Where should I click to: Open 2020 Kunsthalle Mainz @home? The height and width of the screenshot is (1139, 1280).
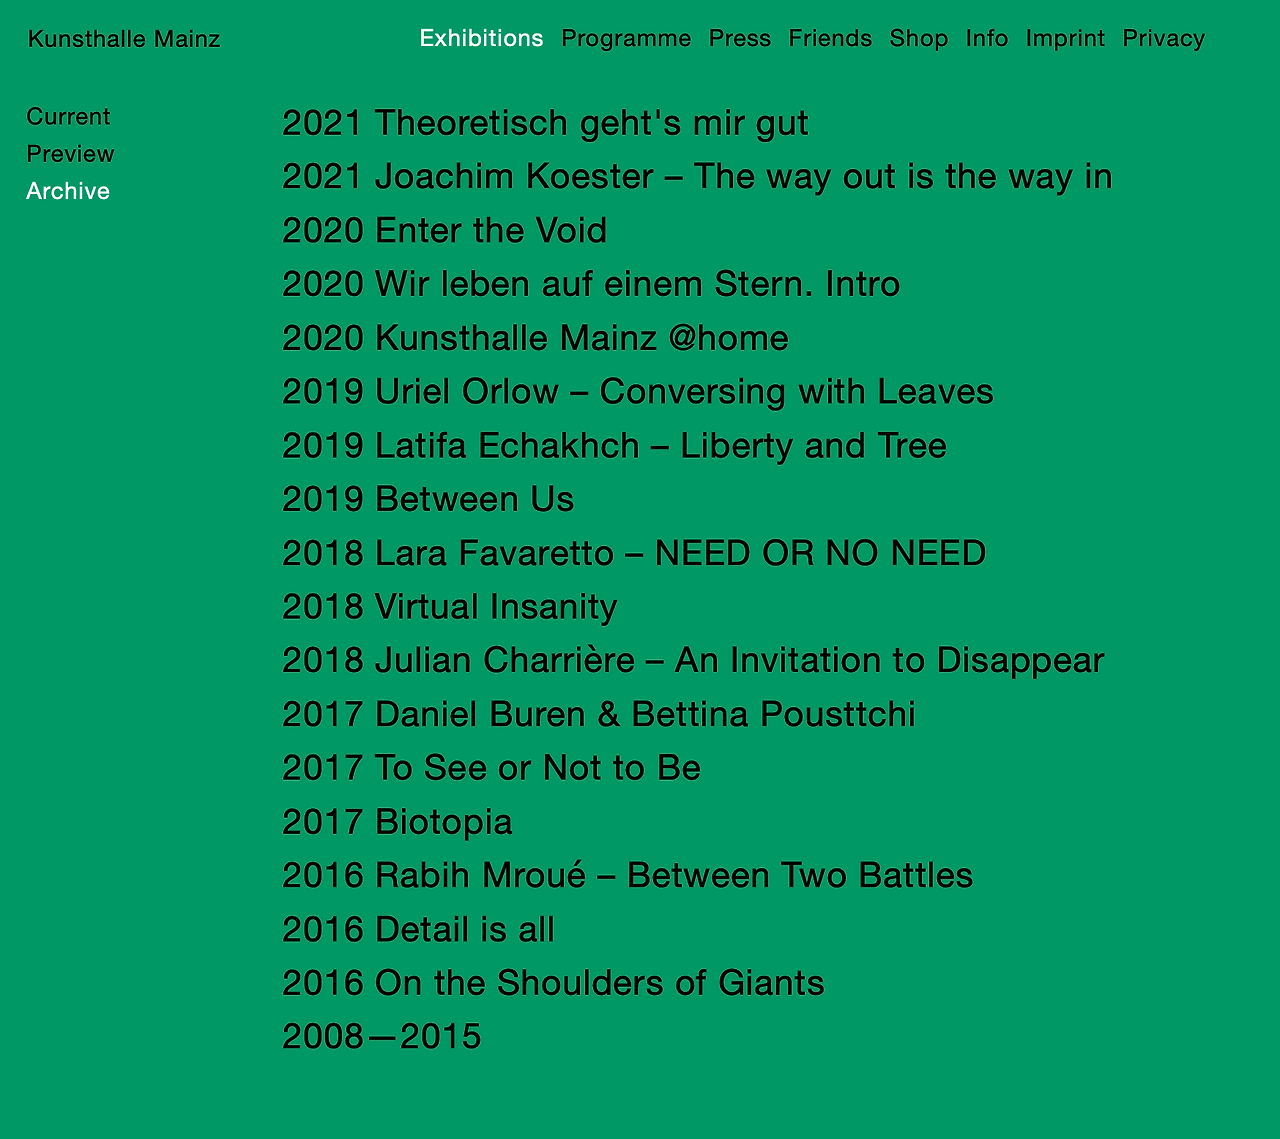[x=535, y=339]
